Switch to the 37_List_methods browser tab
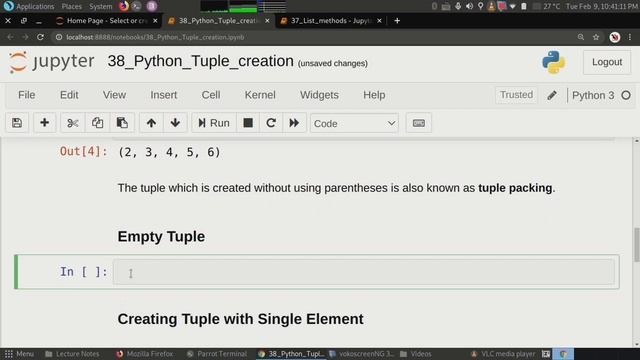 (x=330, y=20)
